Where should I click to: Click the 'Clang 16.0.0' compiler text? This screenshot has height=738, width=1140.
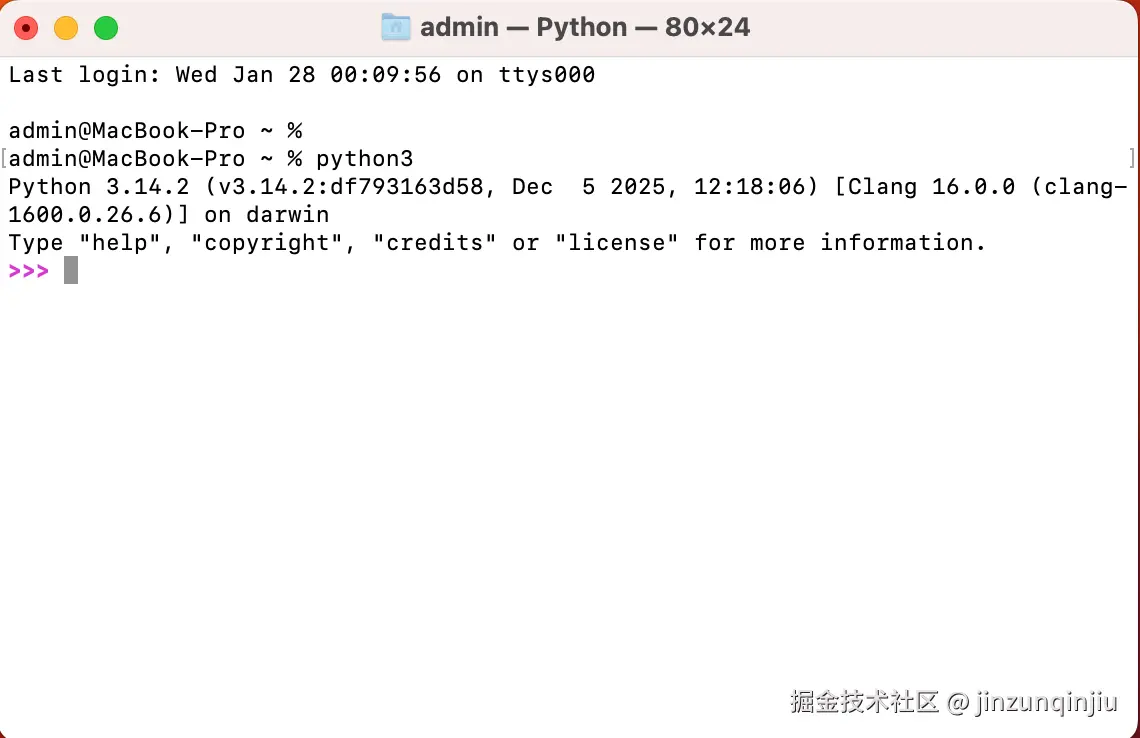(x=931, y=186)
